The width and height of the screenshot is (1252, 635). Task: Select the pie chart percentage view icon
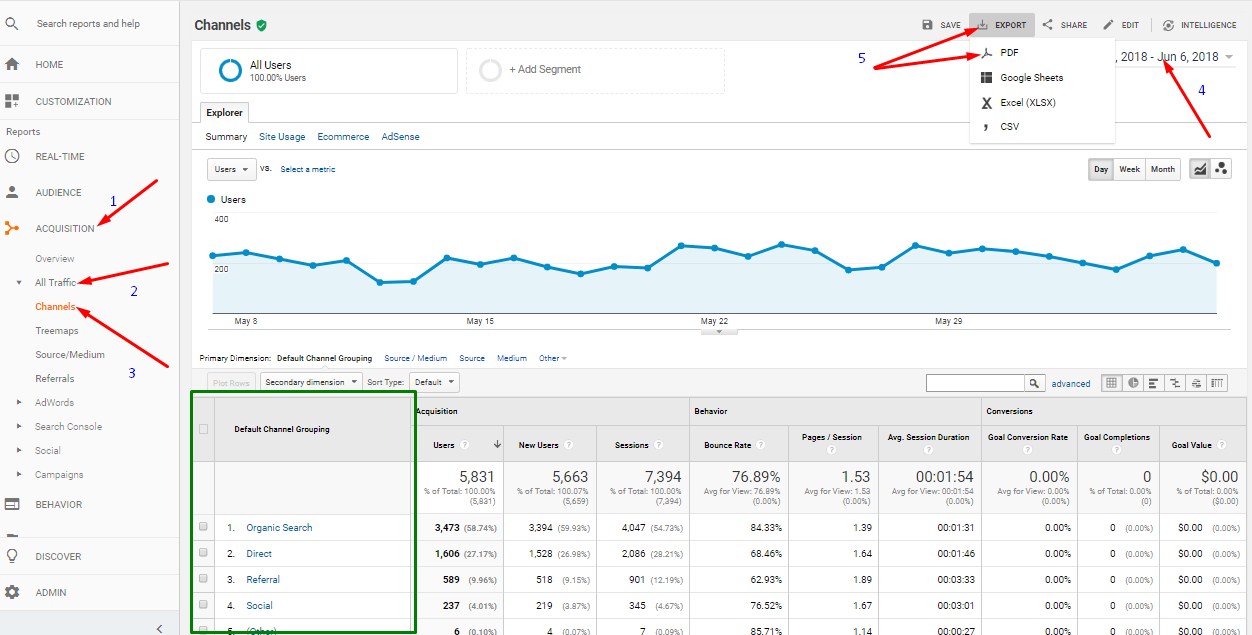pyautogui.click(x=1133, y=383)
